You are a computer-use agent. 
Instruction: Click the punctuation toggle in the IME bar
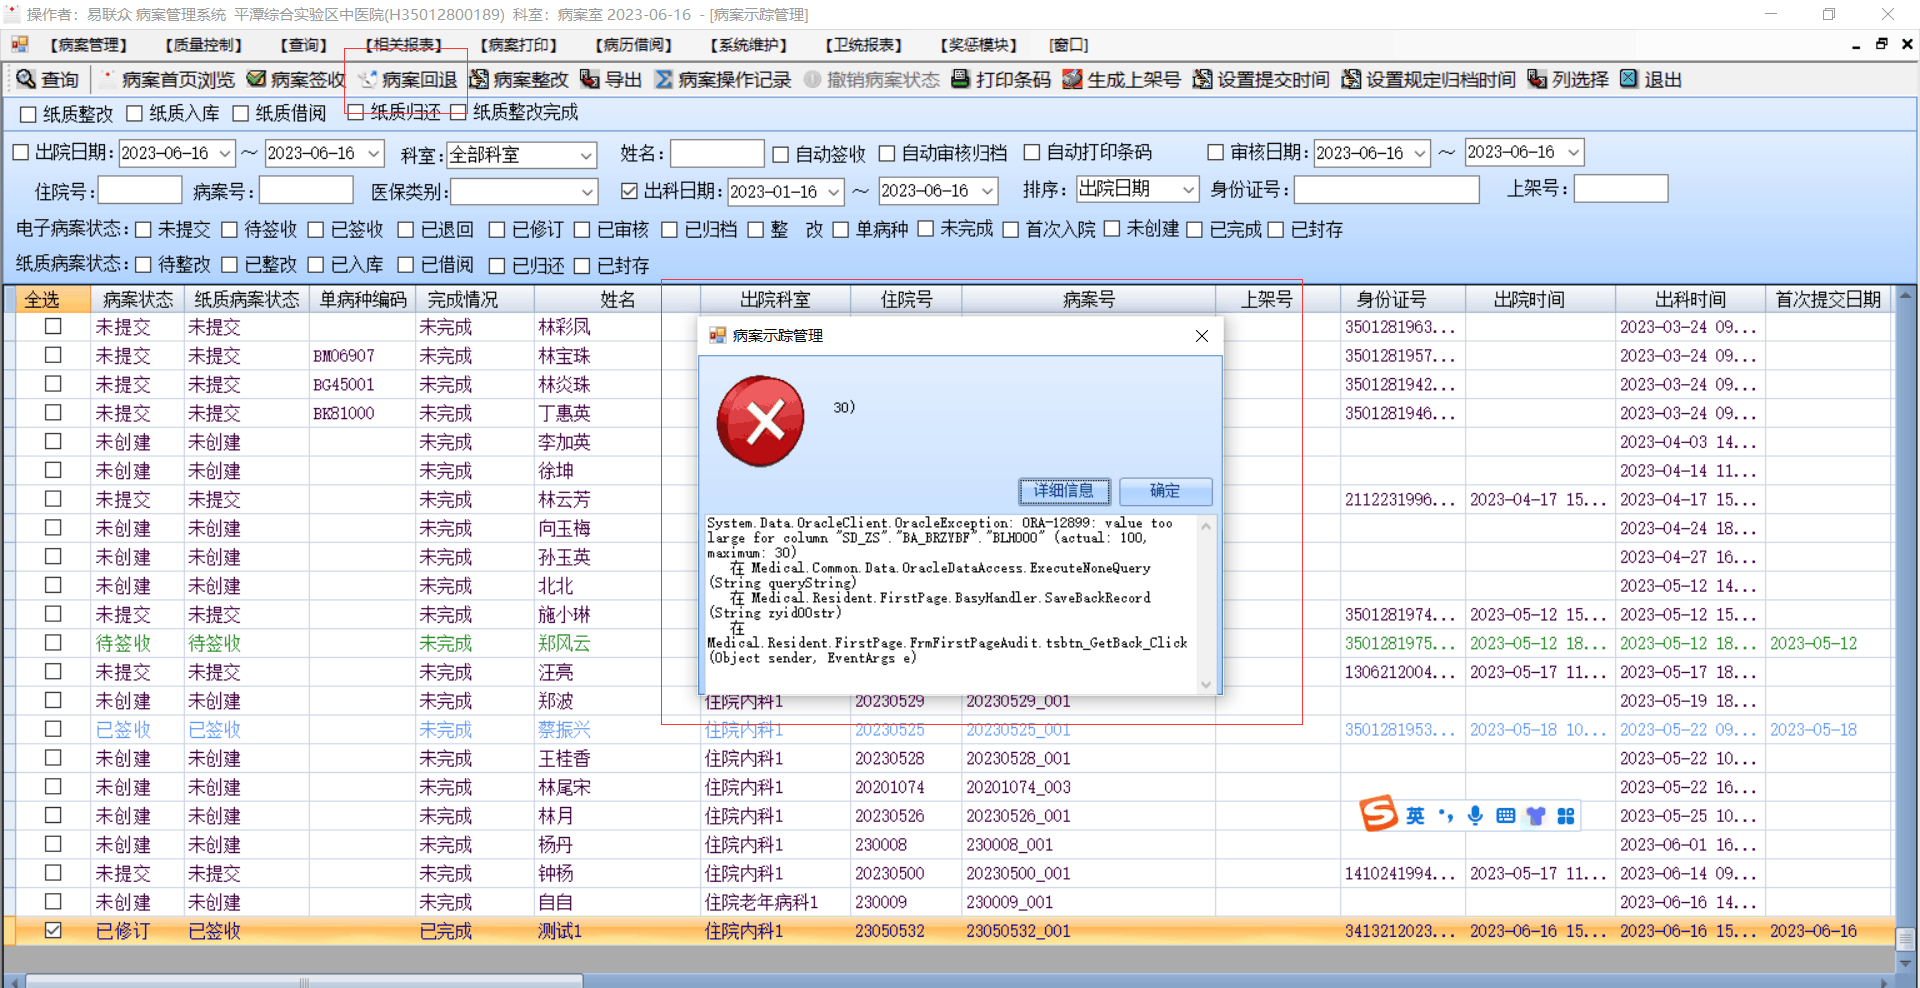click(x=1445, y=816)
